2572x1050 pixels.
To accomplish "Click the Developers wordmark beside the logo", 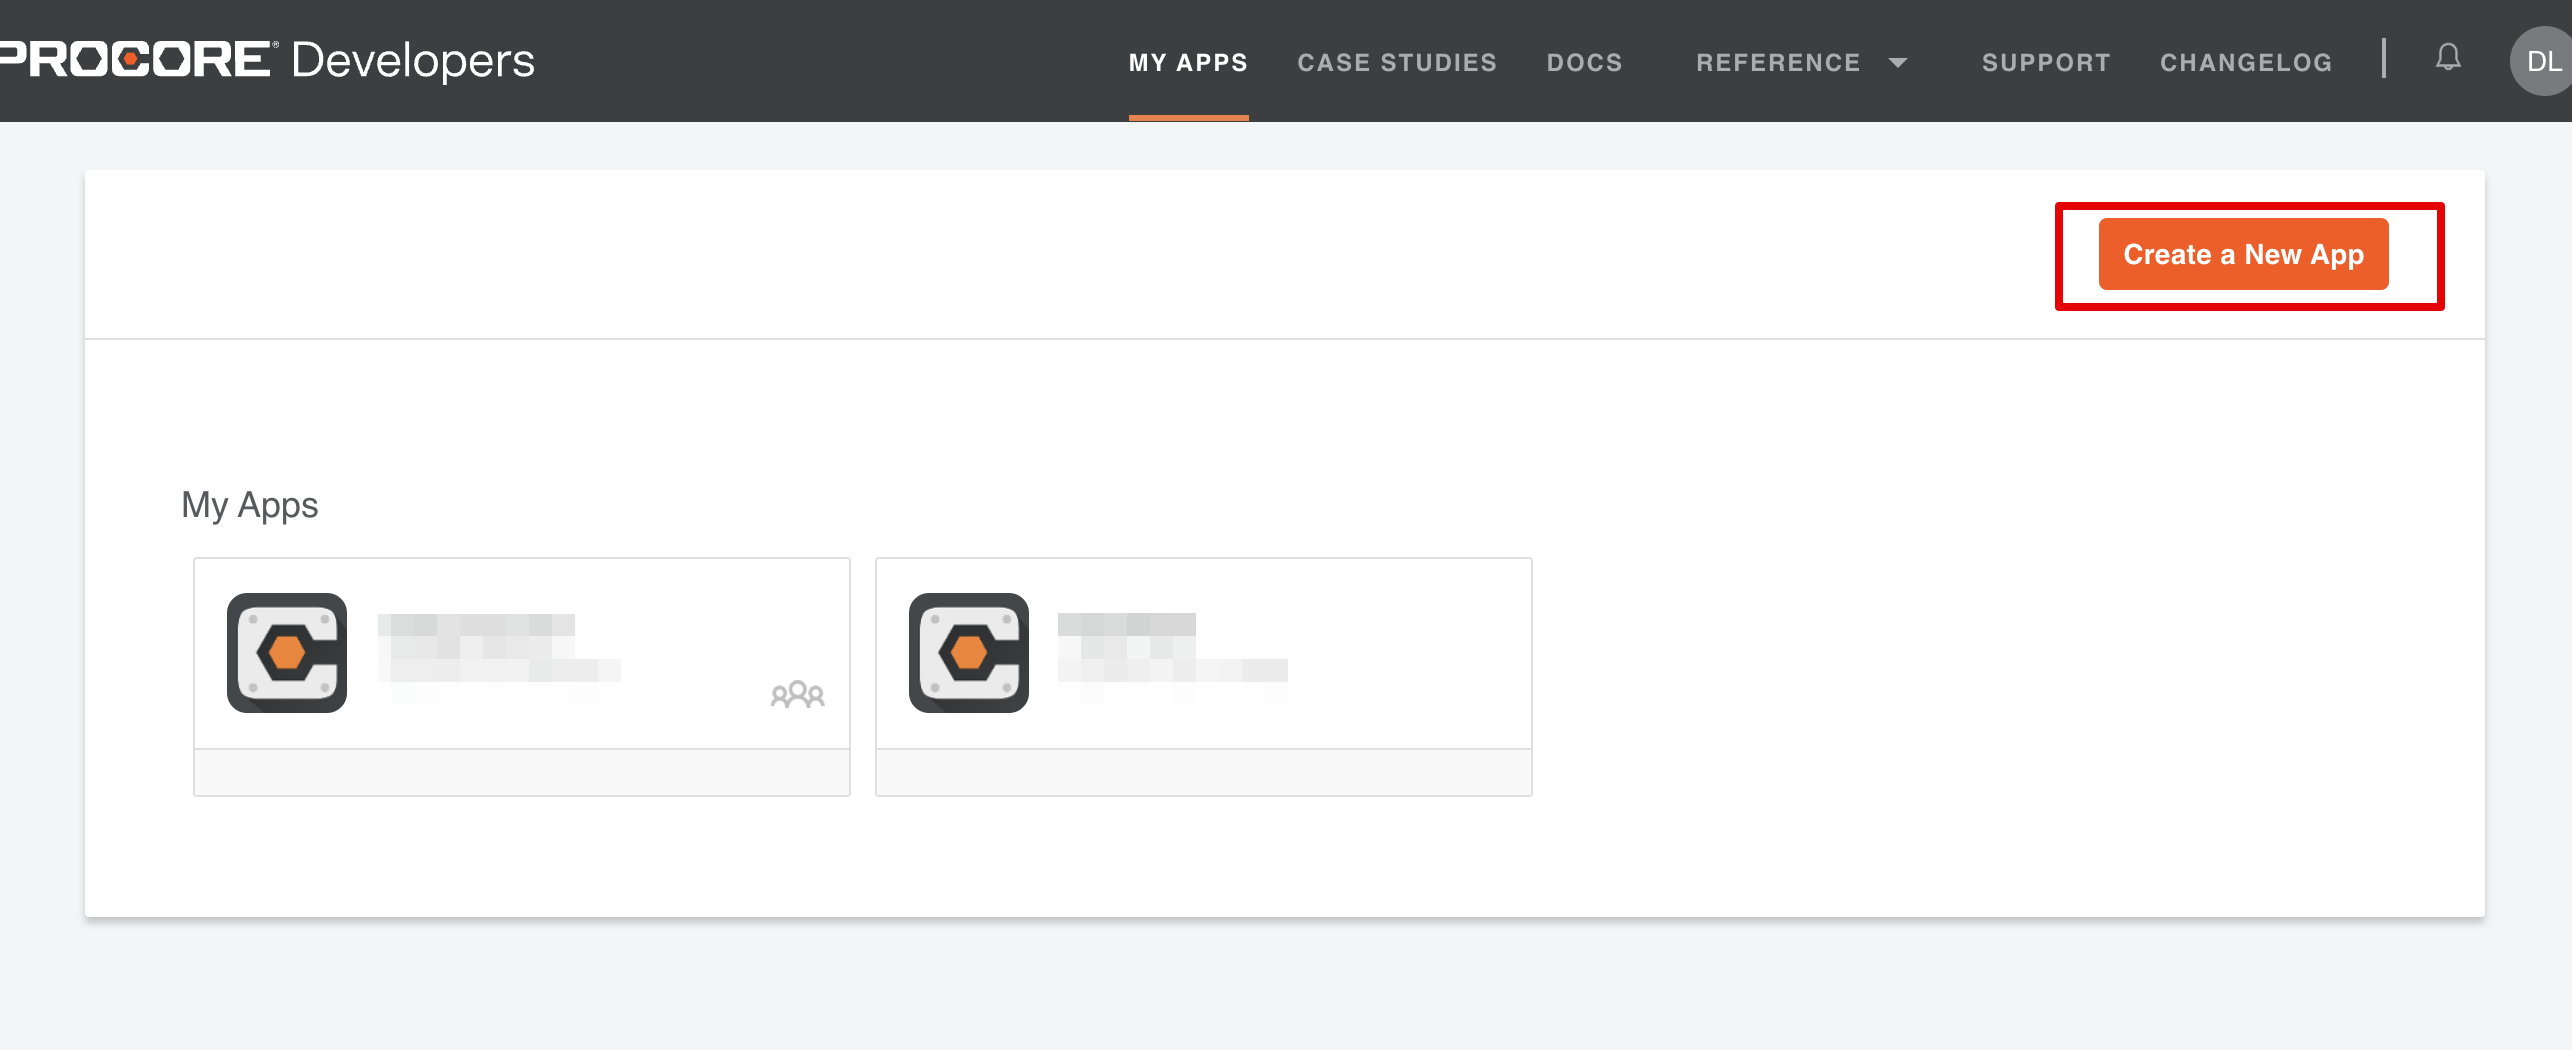I will point(413,61).
